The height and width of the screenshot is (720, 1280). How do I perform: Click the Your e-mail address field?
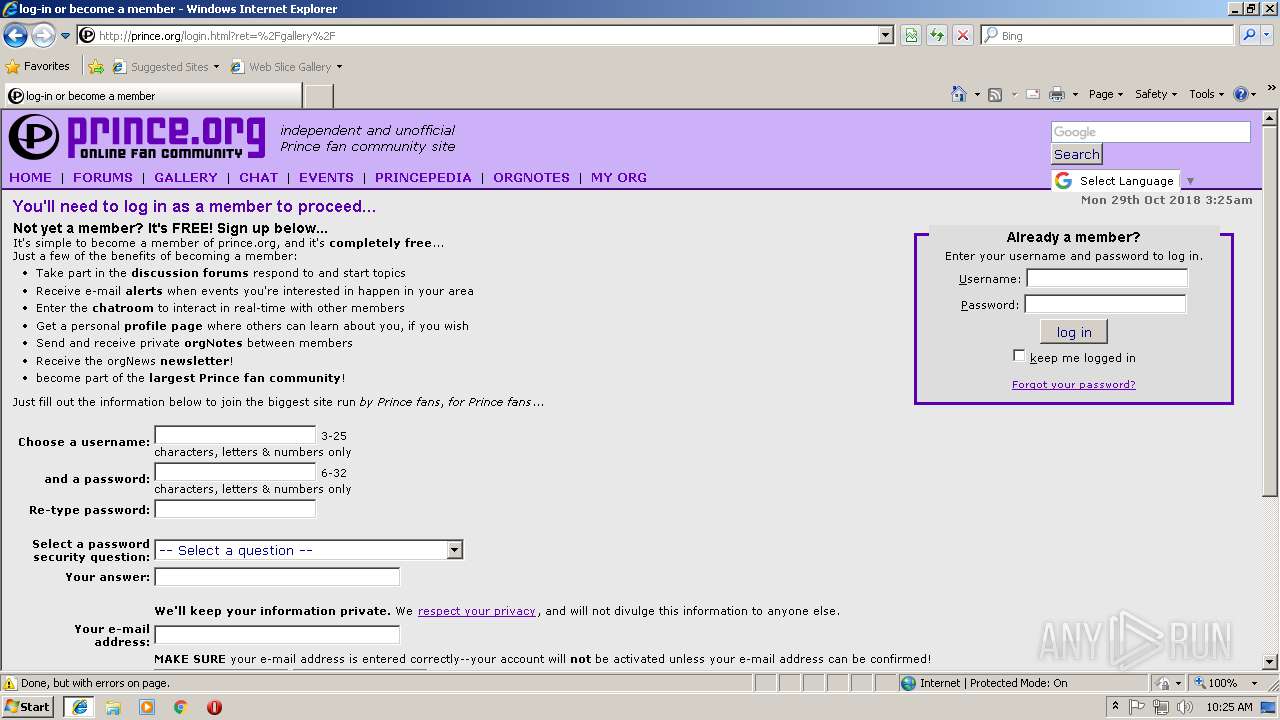coord(277,635)
